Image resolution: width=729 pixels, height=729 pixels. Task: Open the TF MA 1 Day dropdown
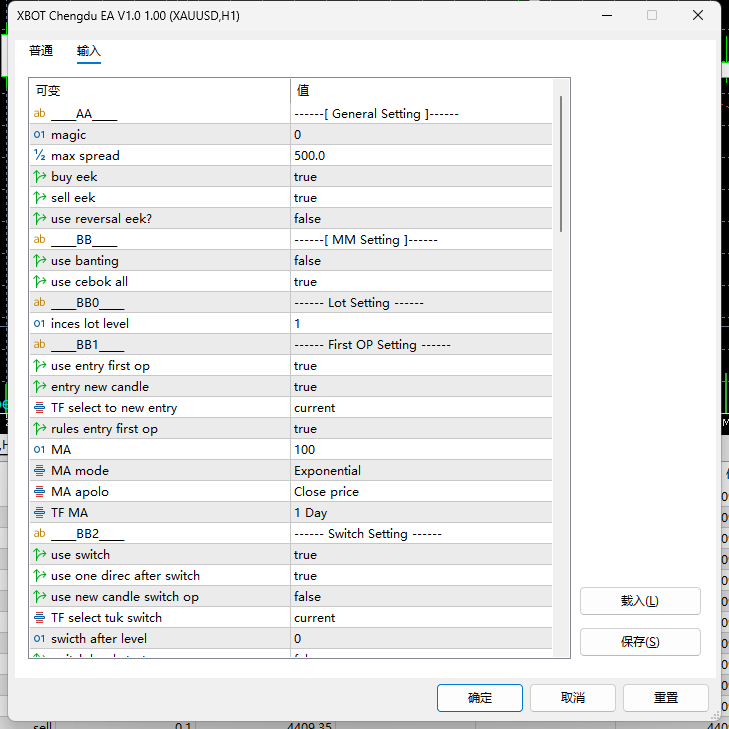421,513
